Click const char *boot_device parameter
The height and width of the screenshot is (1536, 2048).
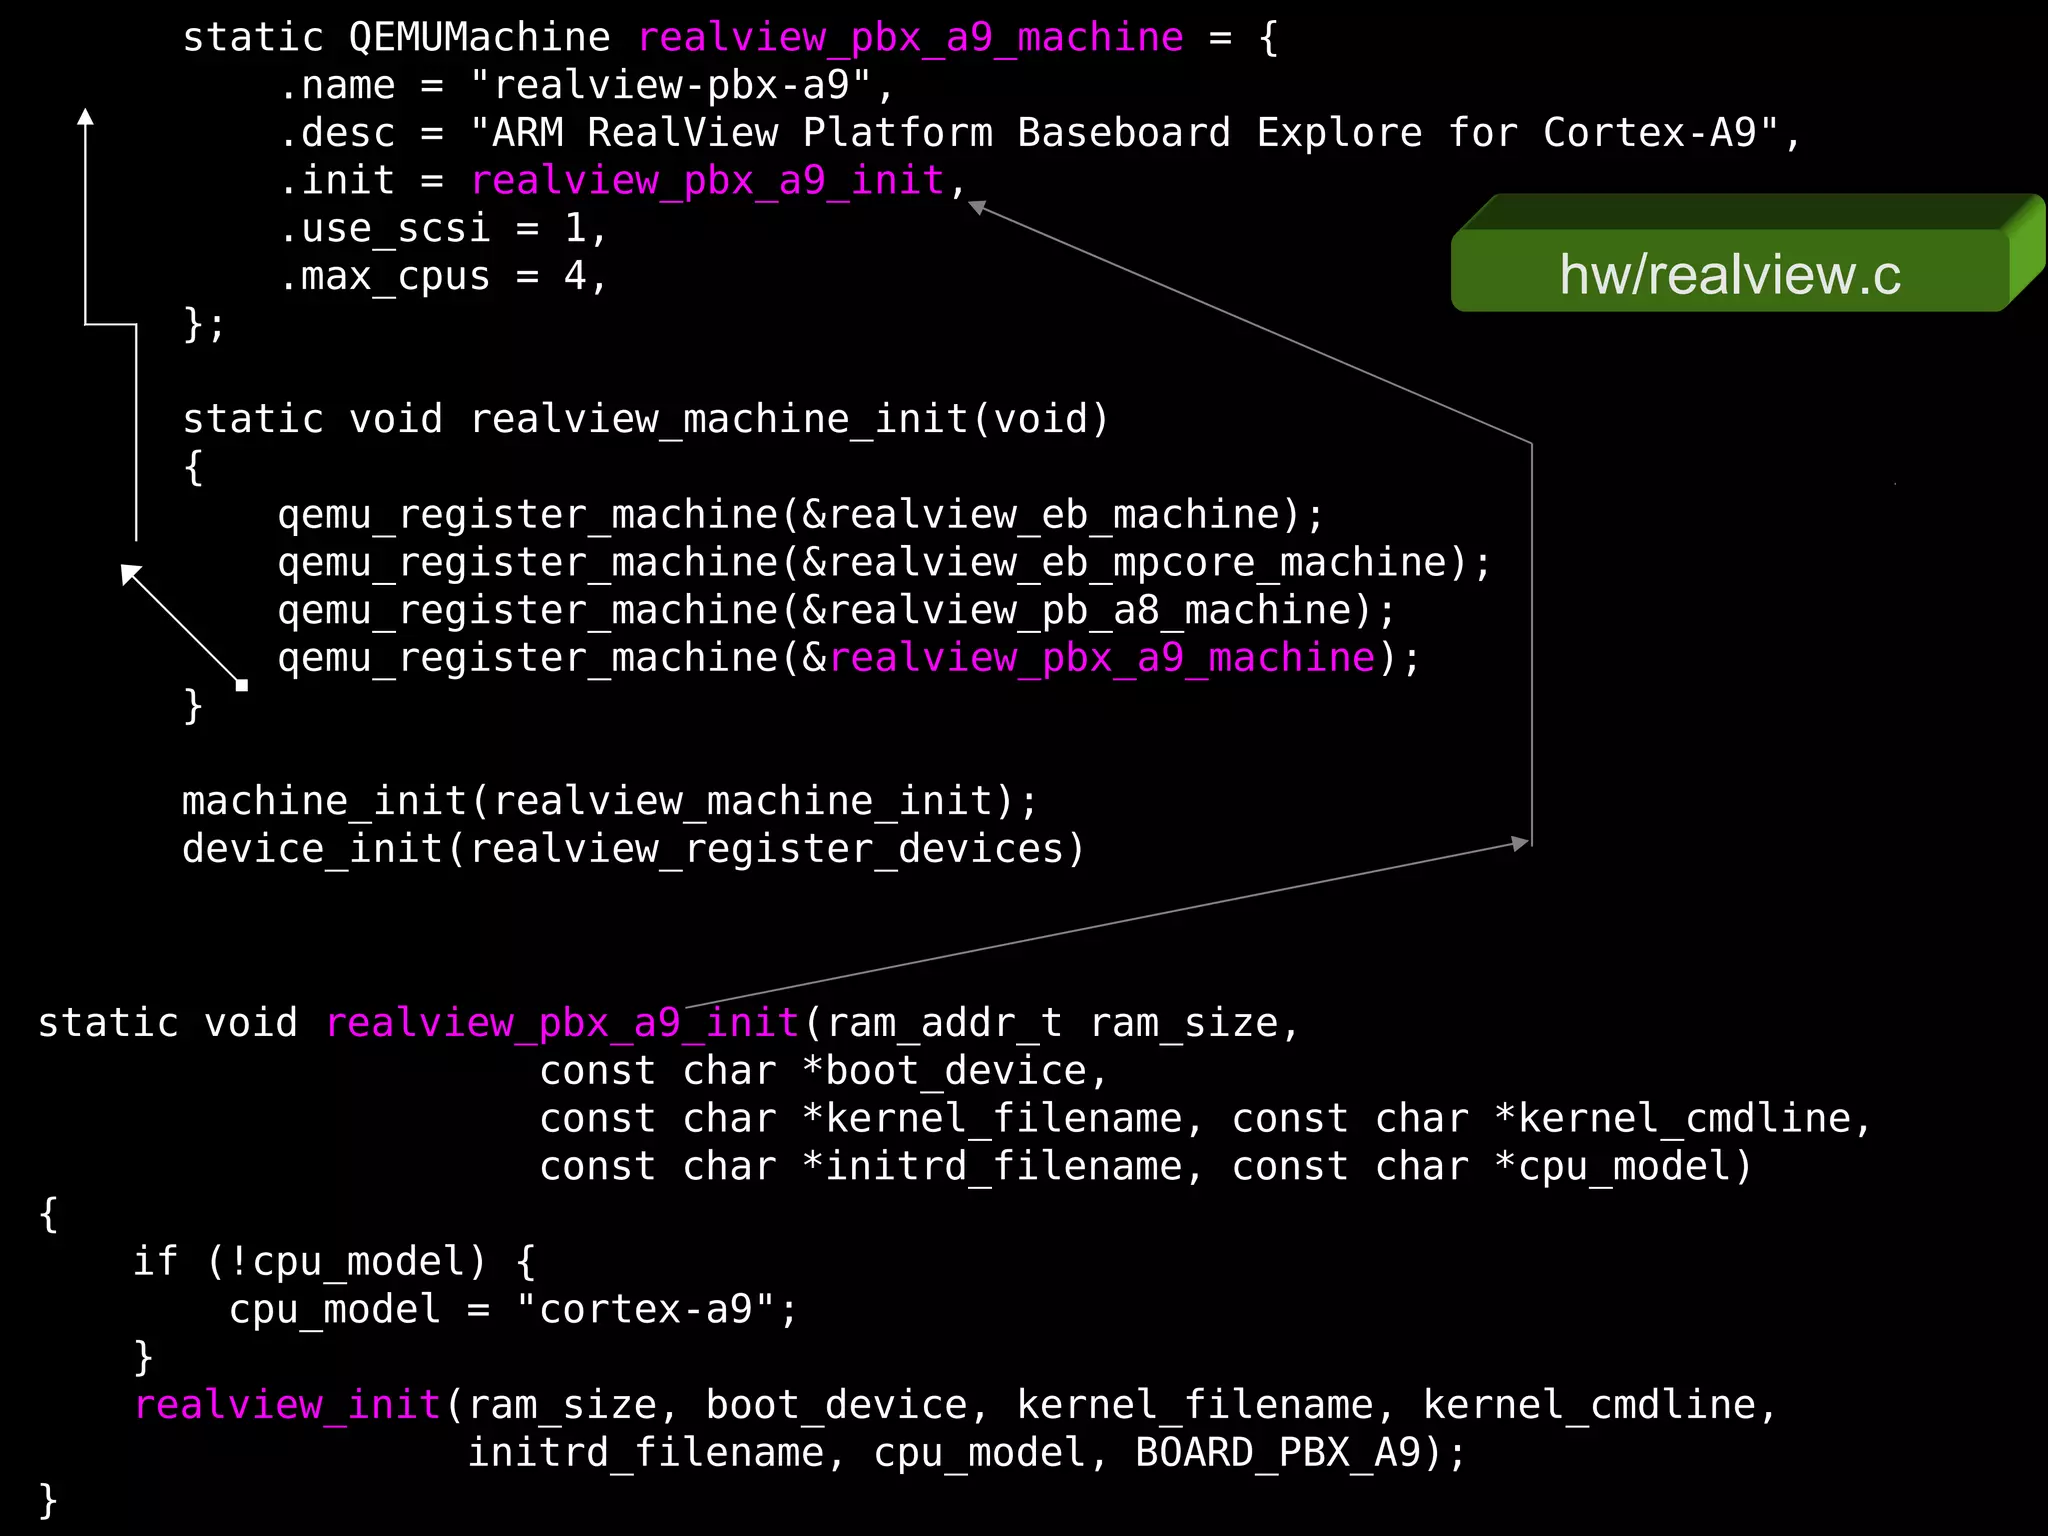[x=813, y=1071]
